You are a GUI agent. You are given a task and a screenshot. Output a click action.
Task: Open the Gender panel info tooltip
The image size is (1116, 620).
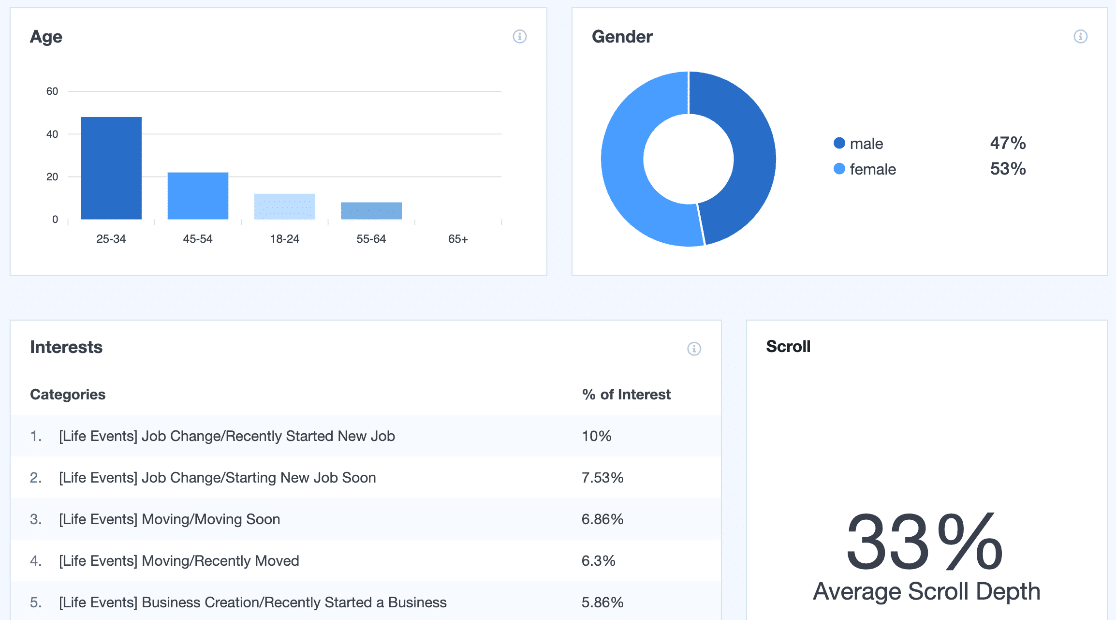pos(1080,36)
